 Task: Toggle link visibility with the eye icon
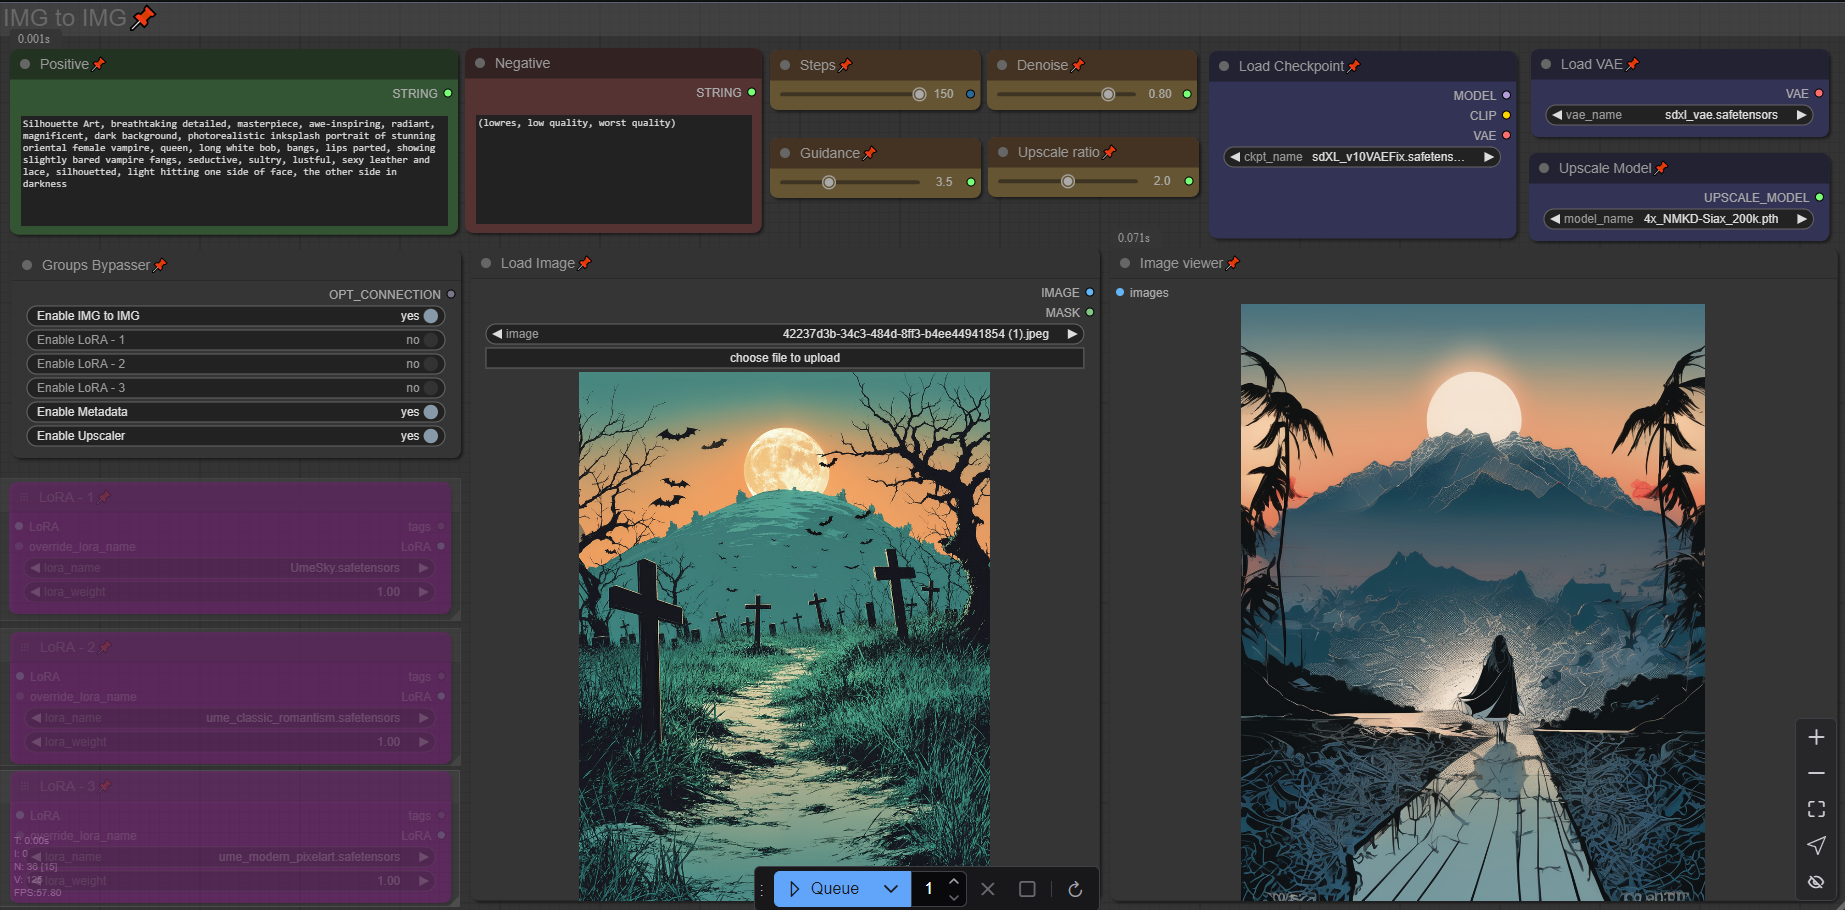[x=1816, y=882]
